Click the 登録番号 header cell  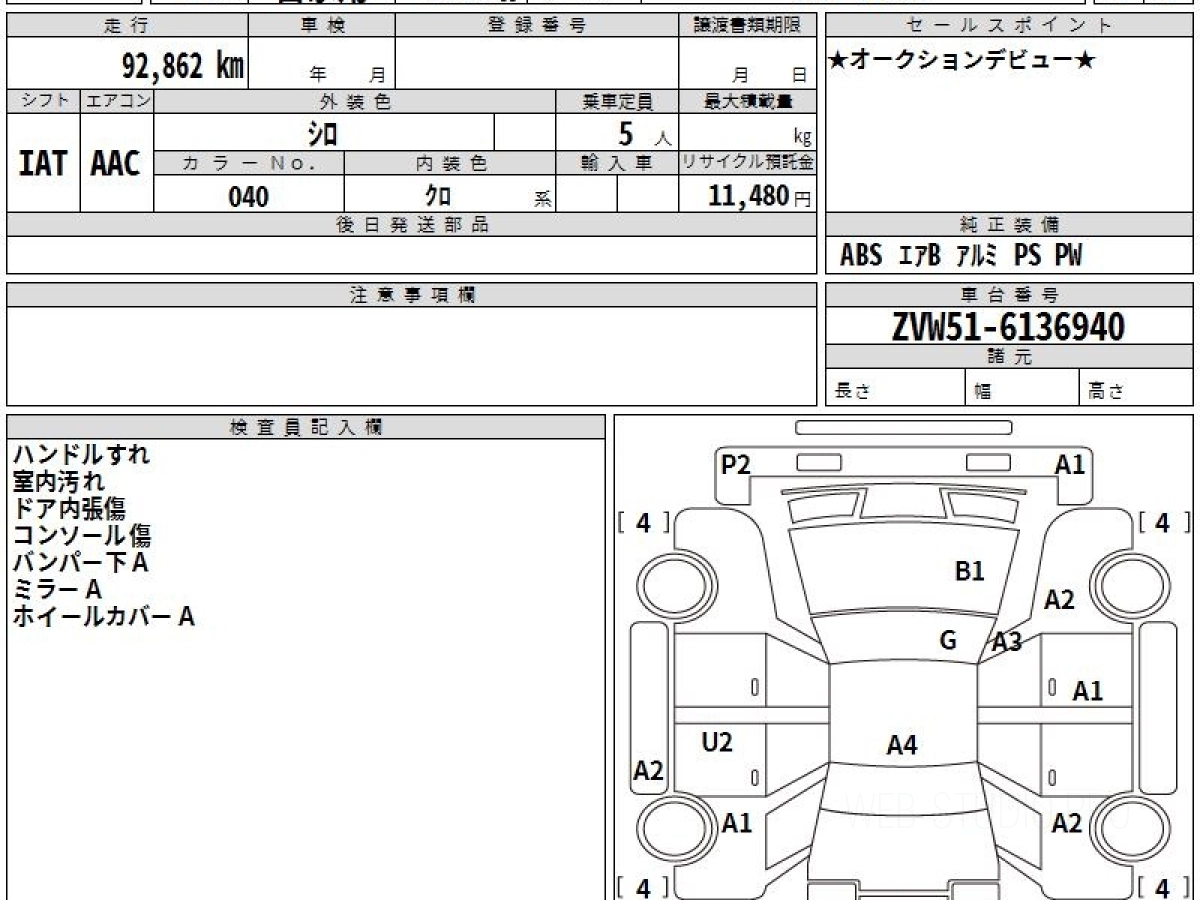pyautogui.click(x=537, y=26)
